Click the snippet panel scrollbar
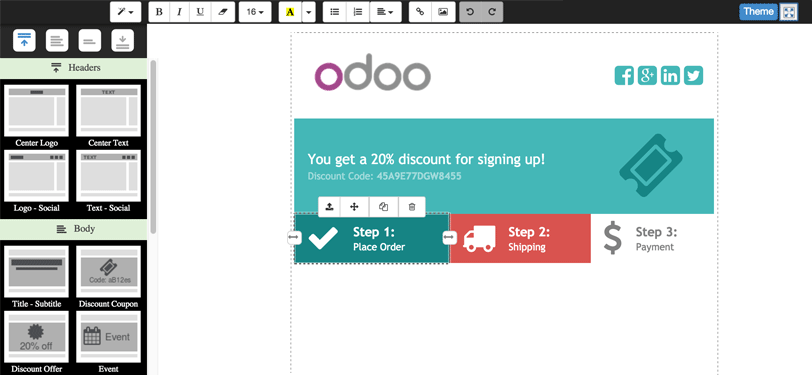The image size is (812, 375). click(x=153, y=147)
